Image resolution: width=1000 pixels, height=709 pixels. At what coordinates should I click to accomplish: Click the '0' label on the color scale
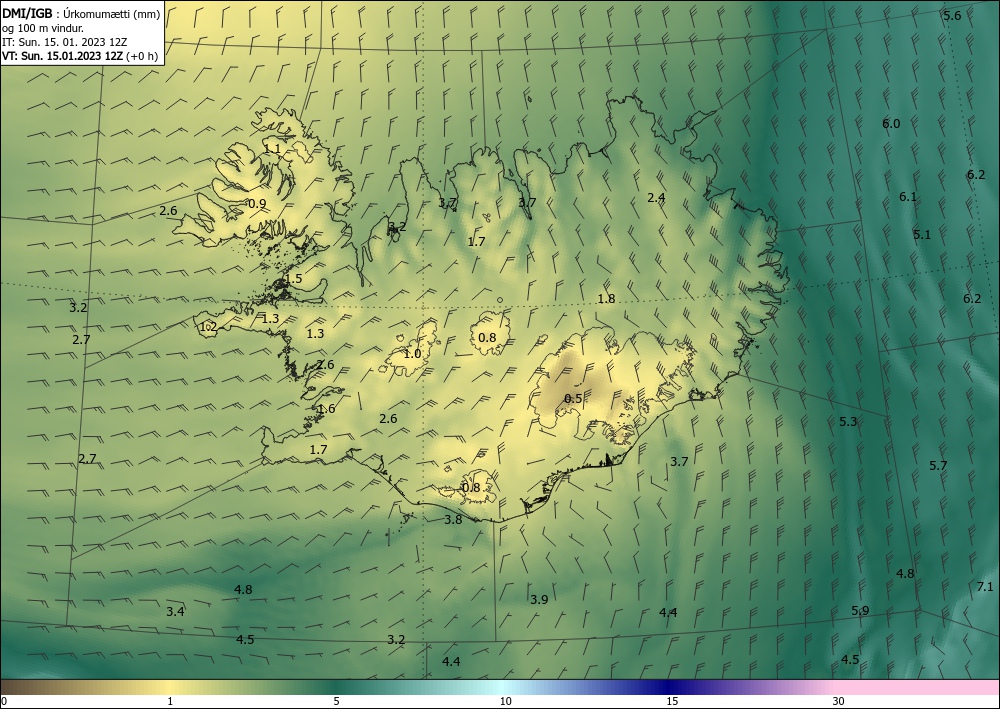[x=4, y=701]
